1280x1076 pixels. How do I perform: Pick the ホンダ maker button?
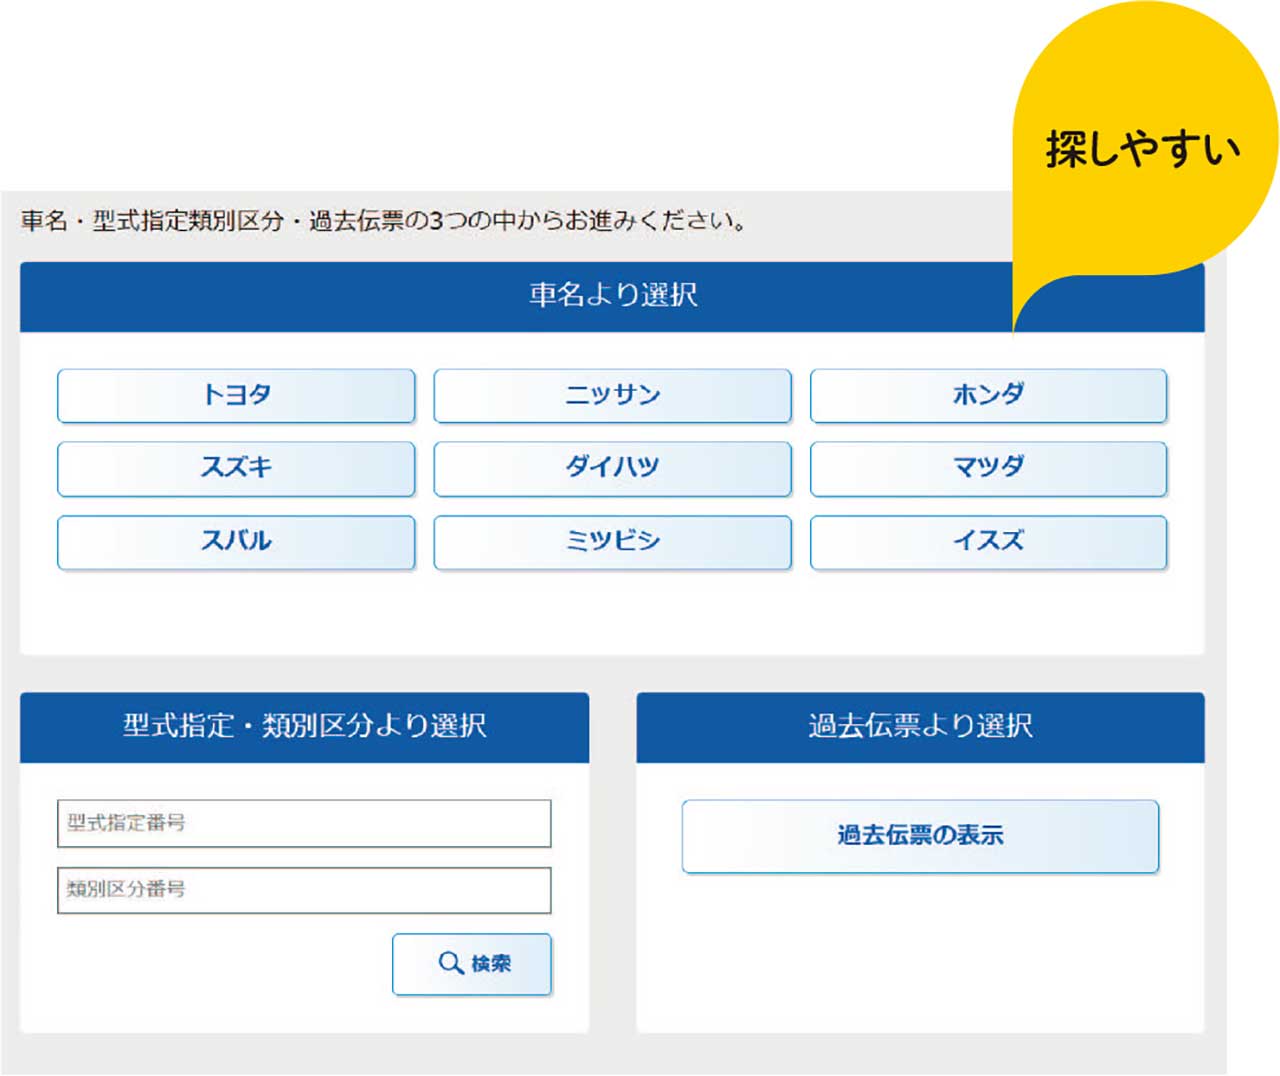(988, 396)
